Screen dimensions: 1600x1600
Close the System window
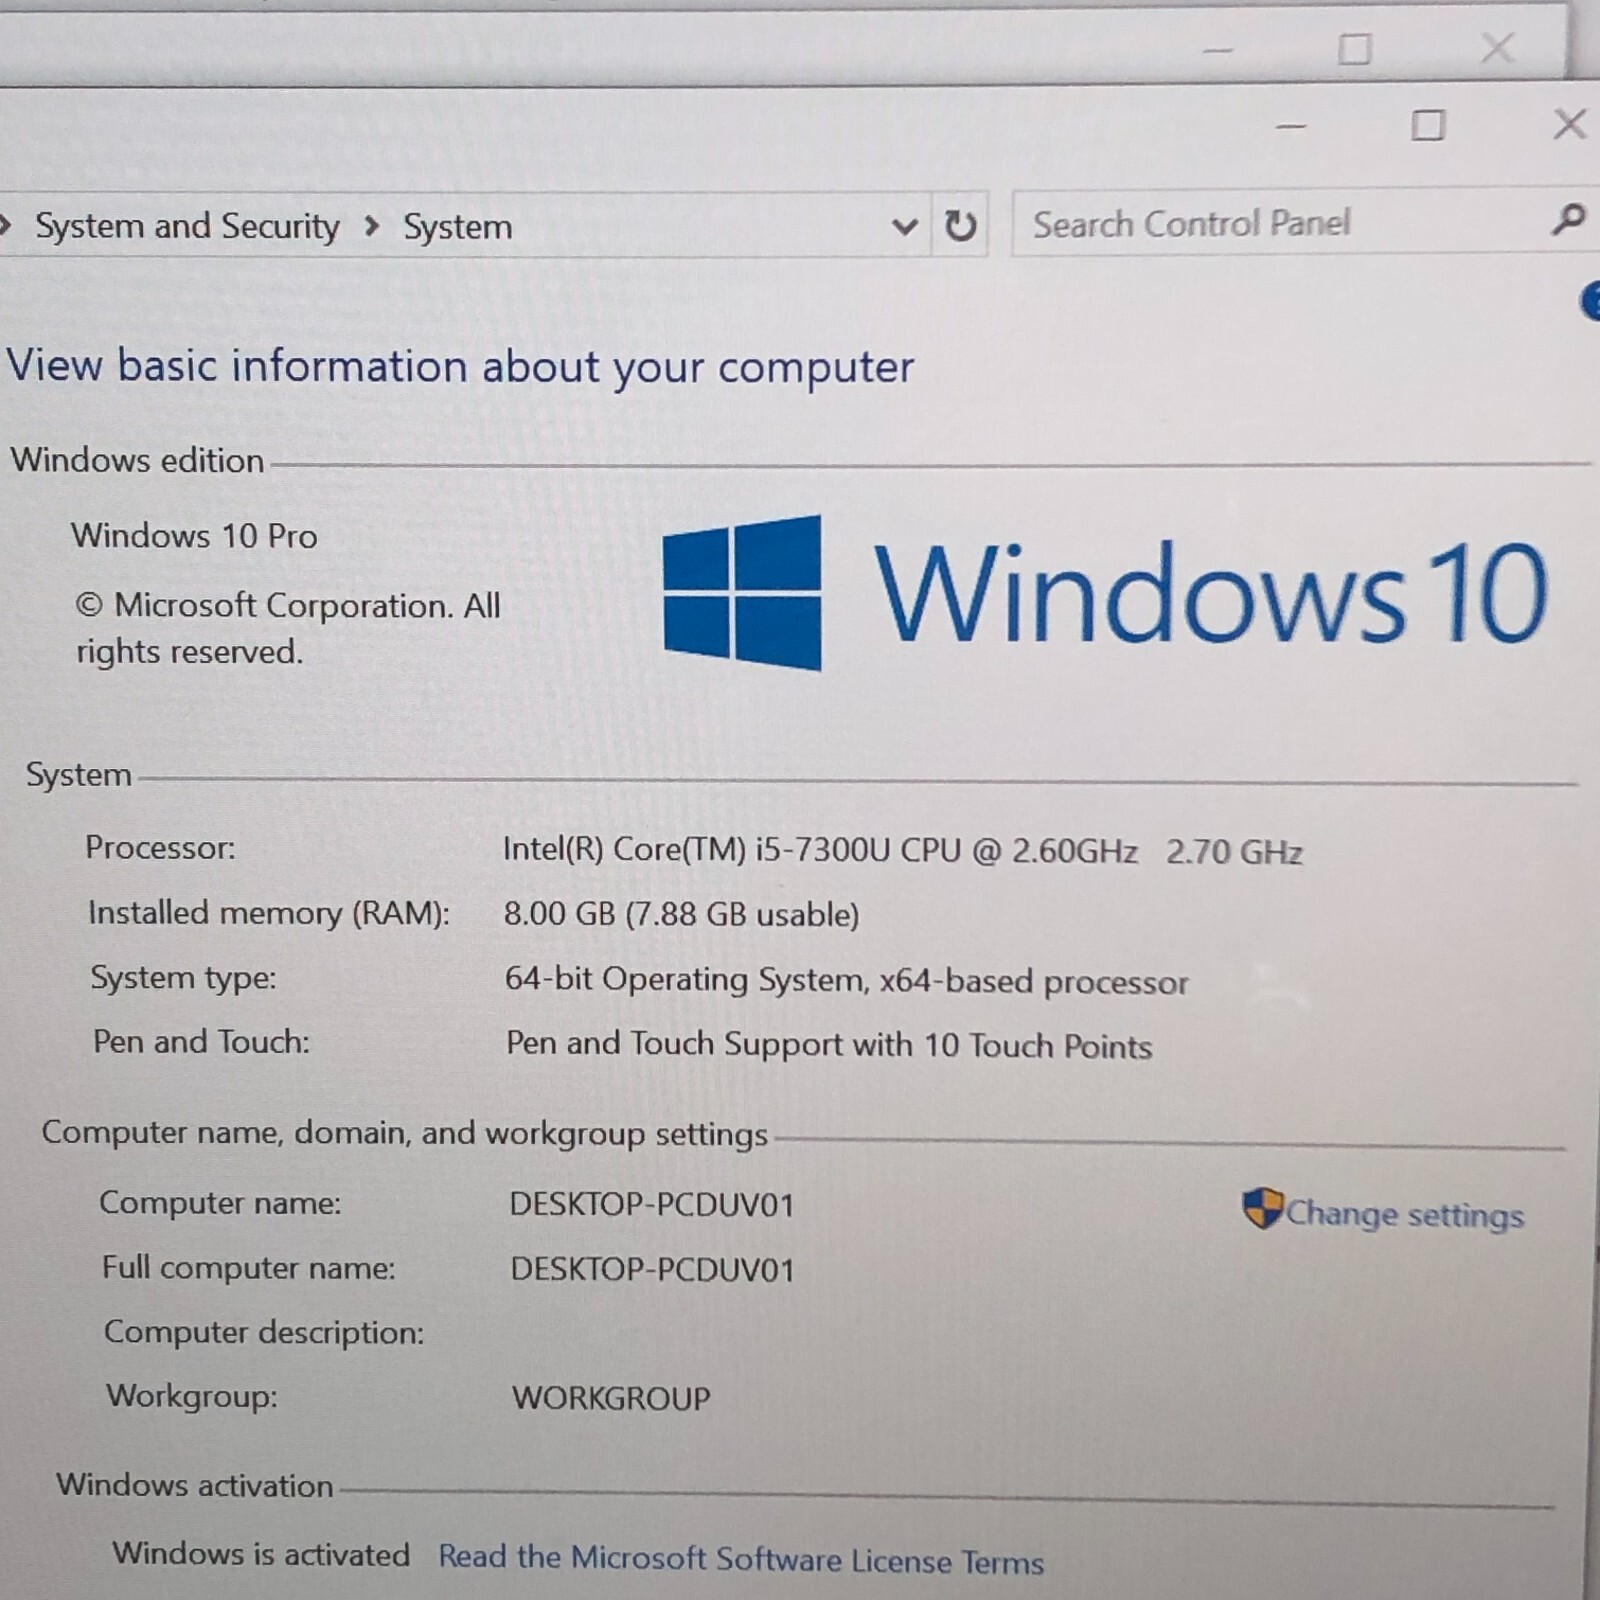tap(1569, 124)
